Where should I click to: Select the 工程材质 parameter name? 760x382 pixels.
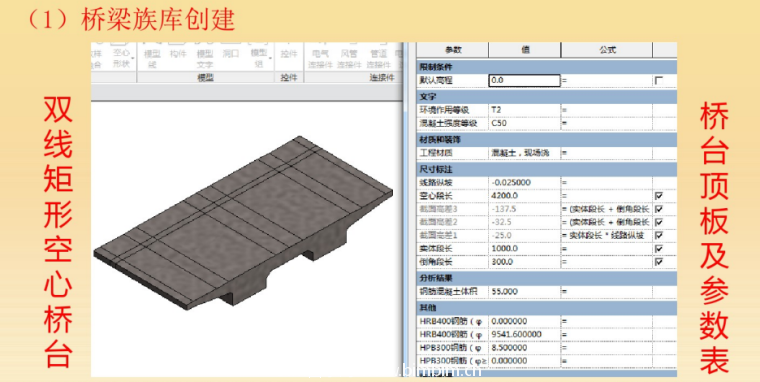point(436,153)
